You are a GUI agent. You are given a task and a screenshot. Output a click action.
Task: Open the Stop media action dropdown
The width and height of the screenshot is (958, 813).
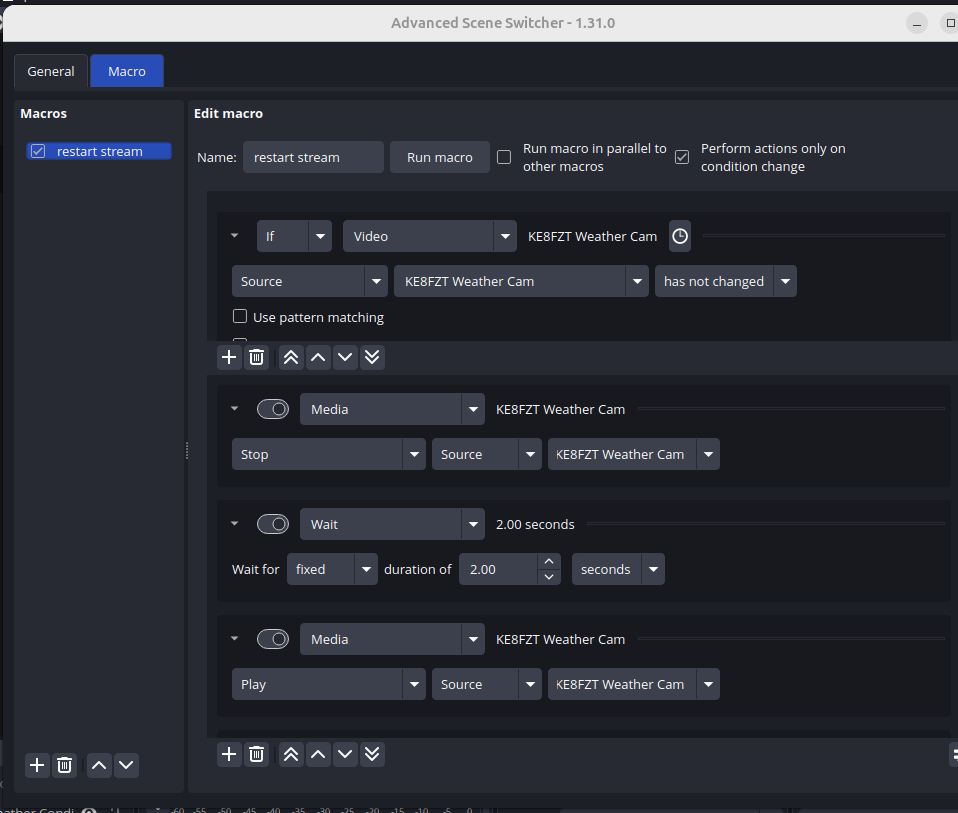point(328,454)
